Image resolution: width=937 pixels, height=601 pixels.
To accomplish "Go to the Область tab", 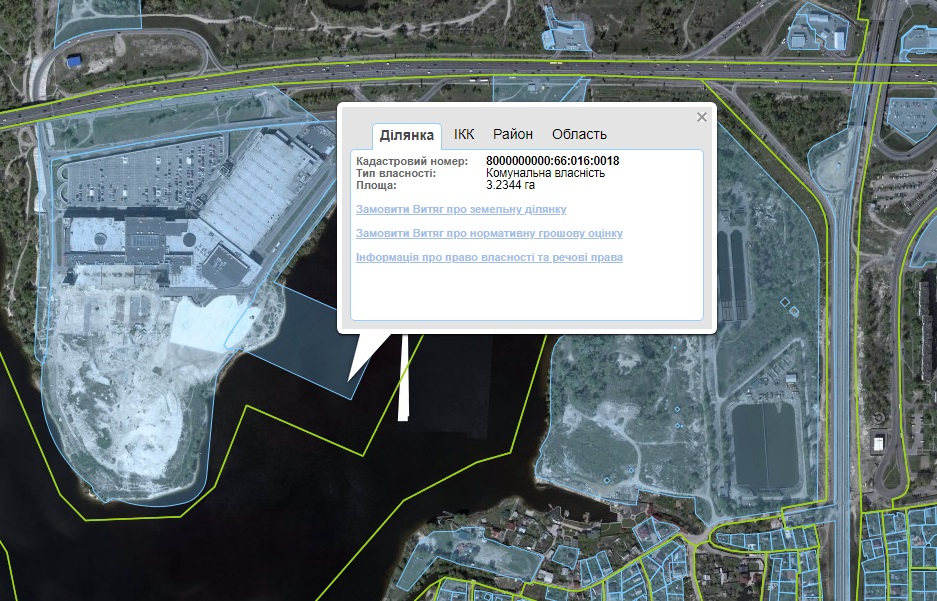I will (x=579, y=134).
